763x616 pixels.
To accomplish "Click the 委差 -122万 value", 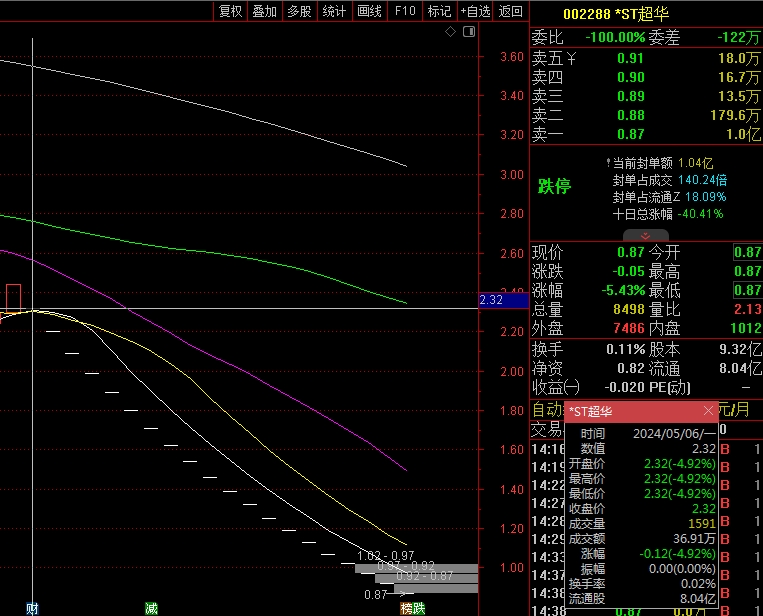I will coord(739,37).
